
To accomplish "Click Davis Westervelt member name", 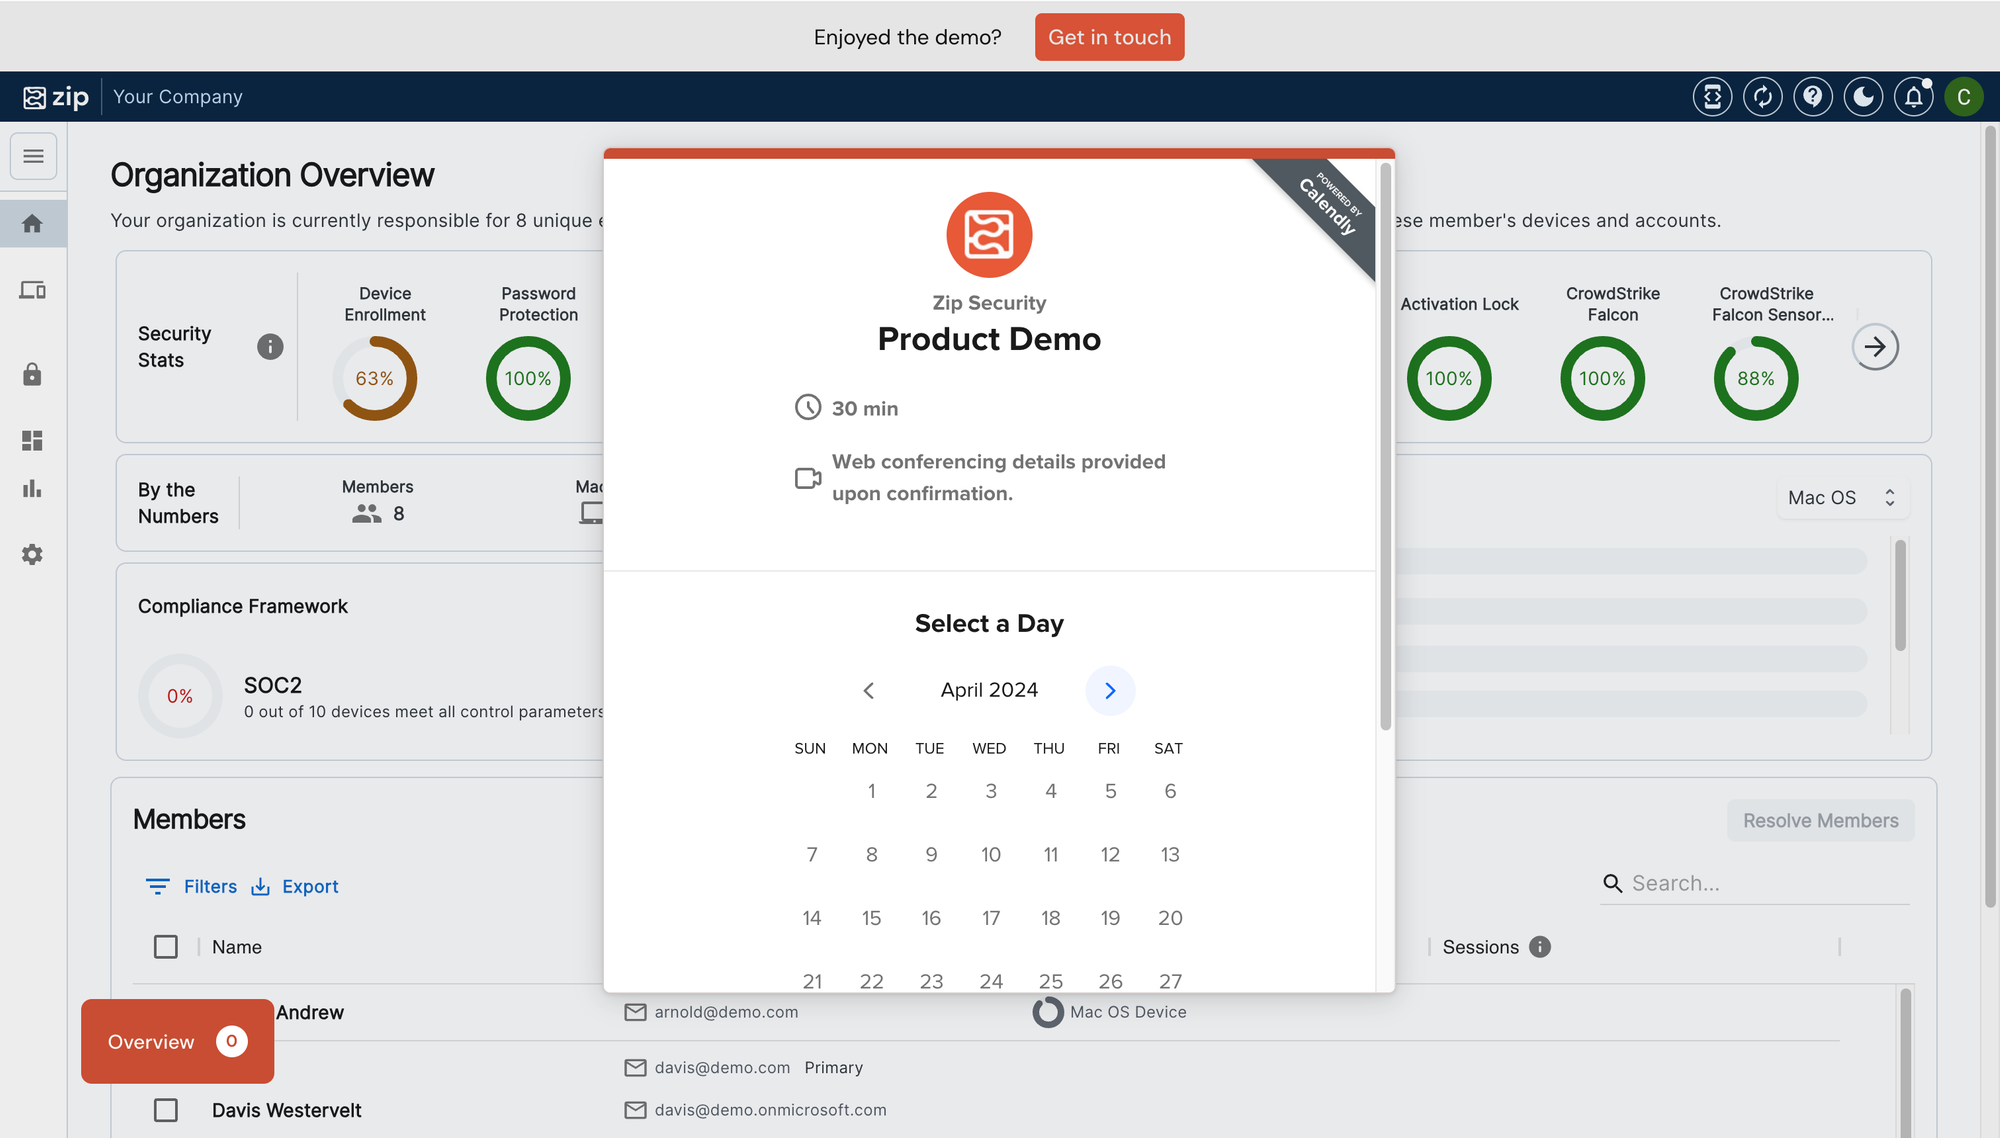I will coord(286,1110).
